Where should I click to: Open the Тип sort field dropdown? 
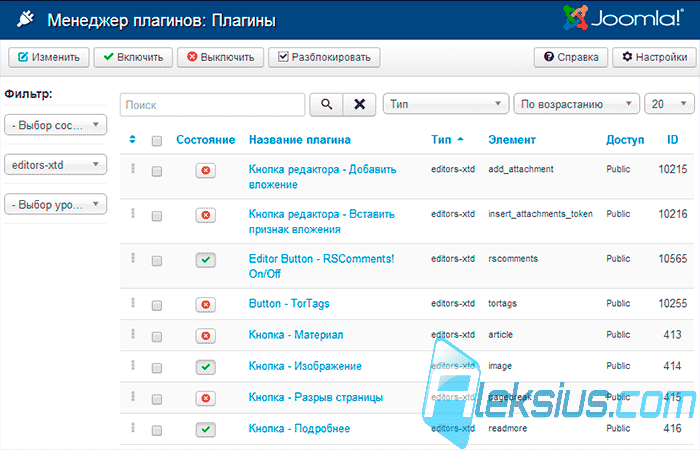446,104
